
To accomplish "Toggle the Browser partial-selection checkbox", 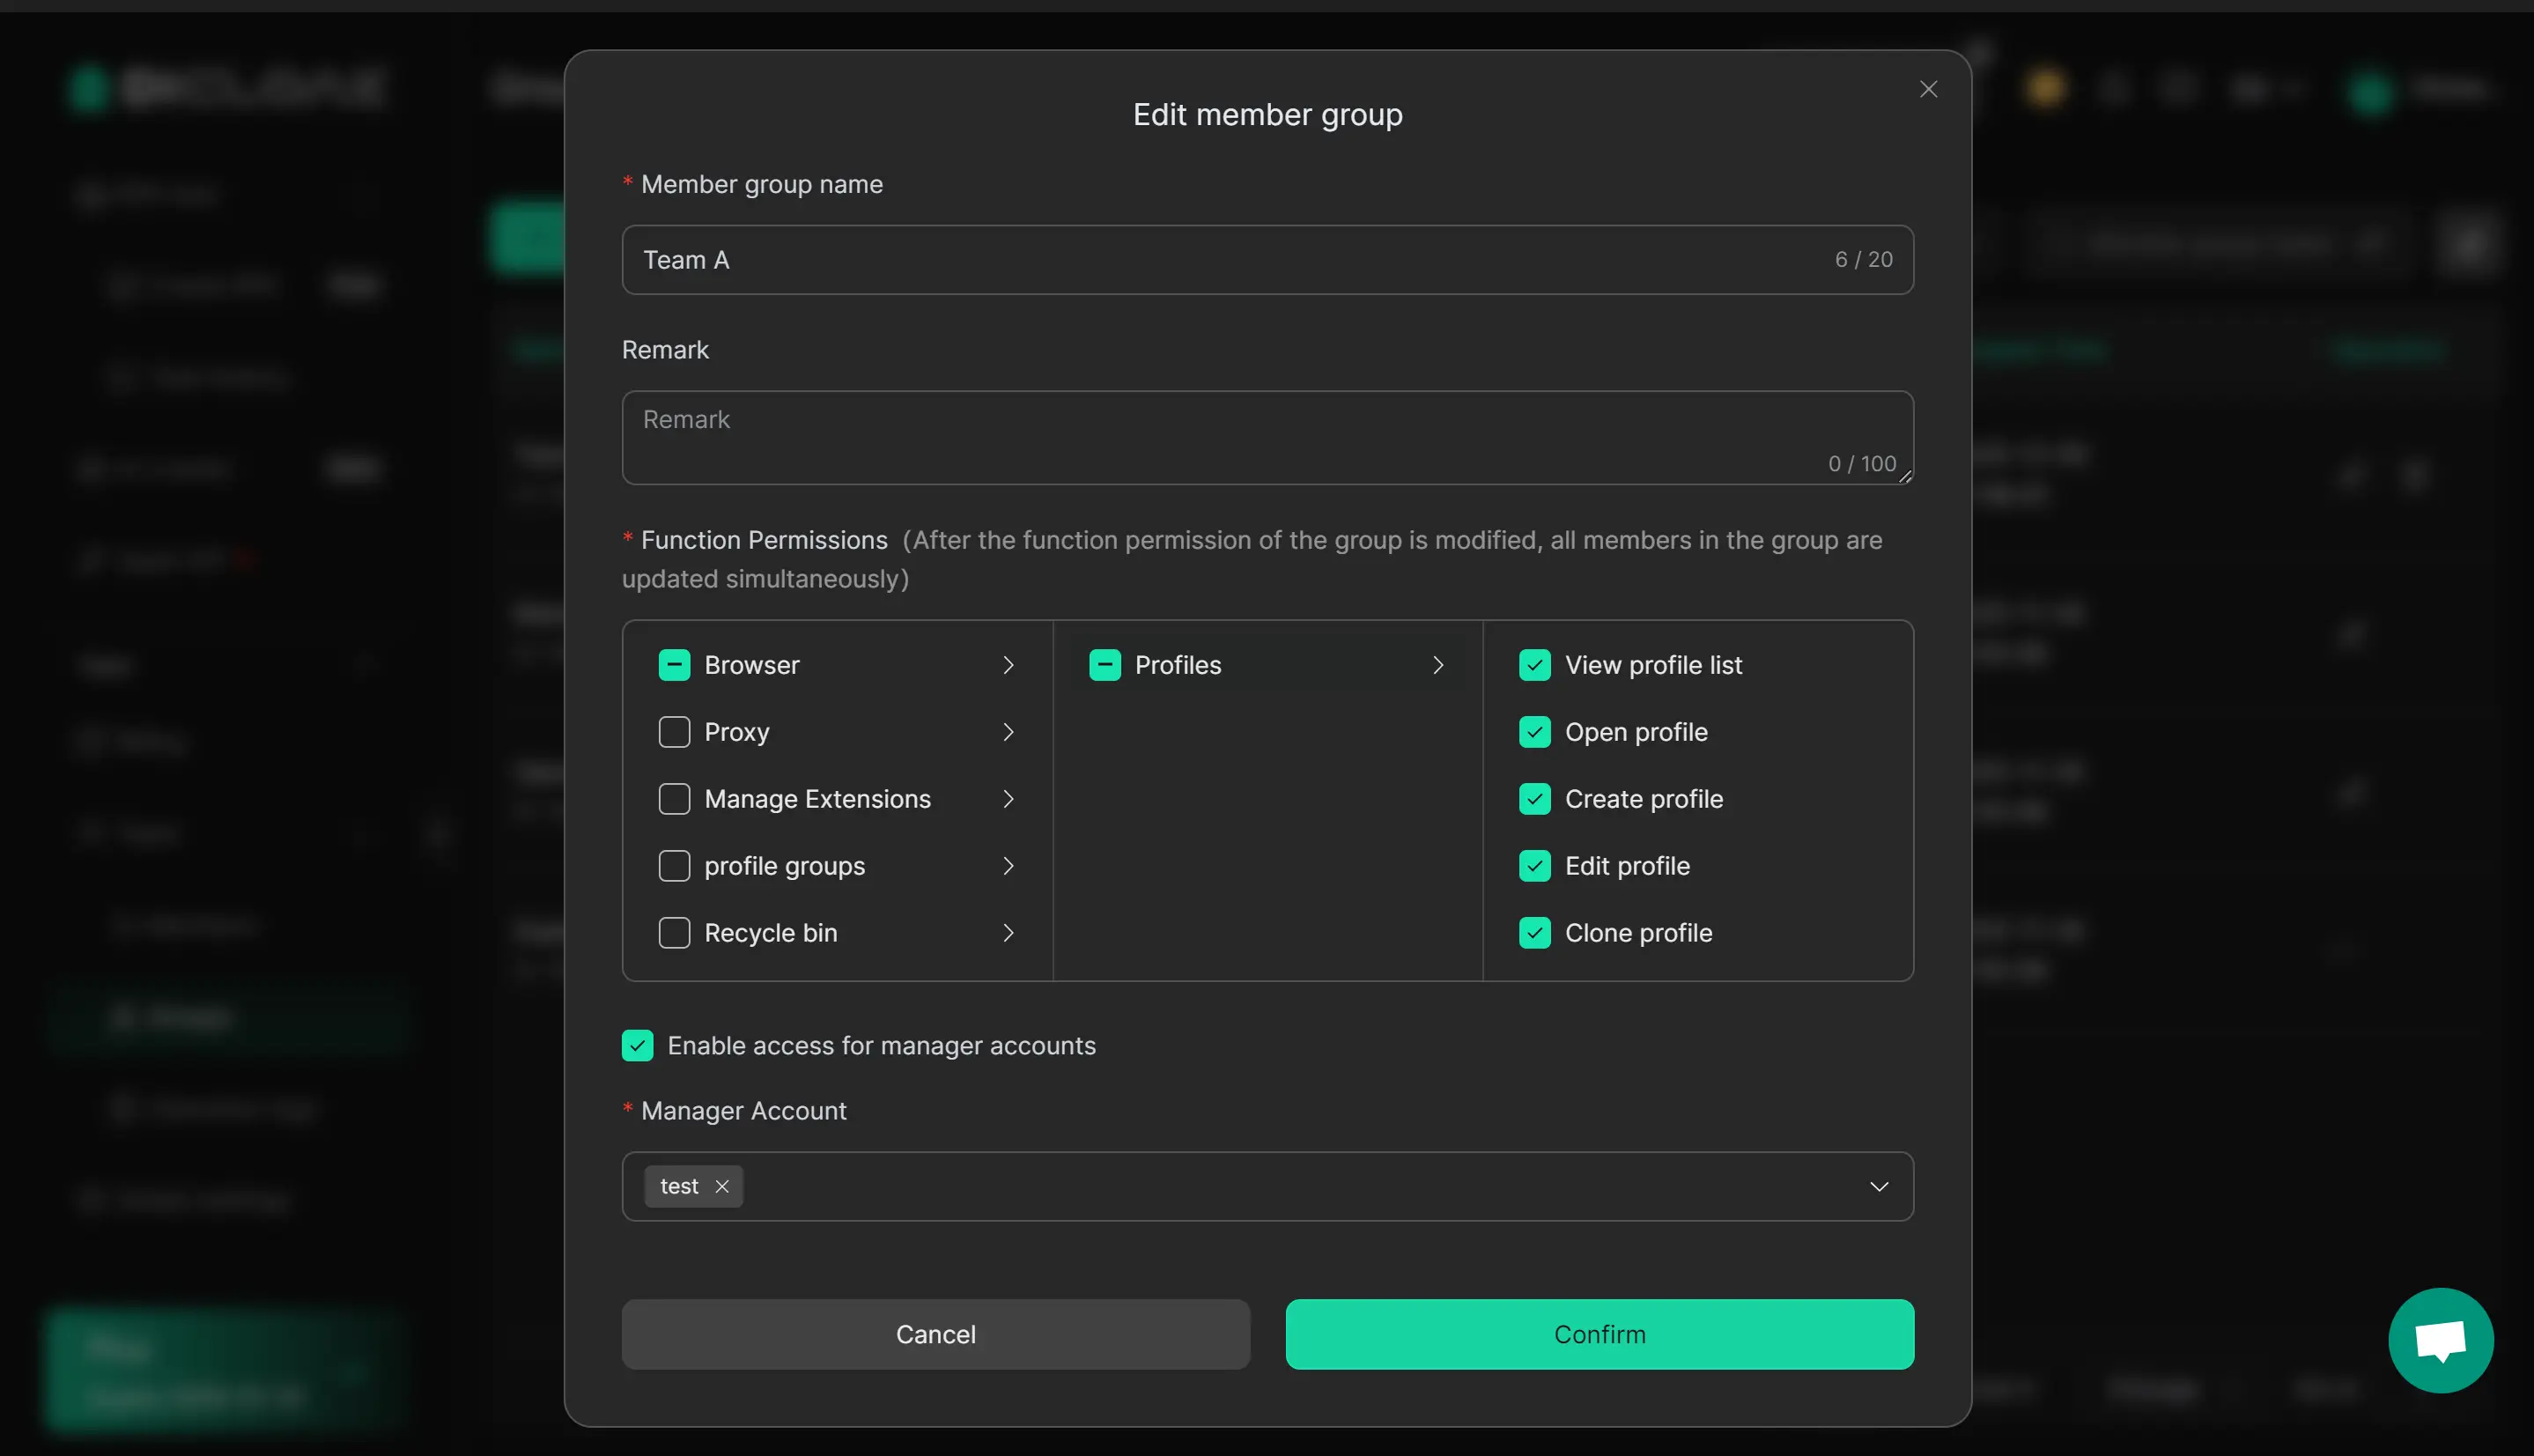I will [674, 665].
